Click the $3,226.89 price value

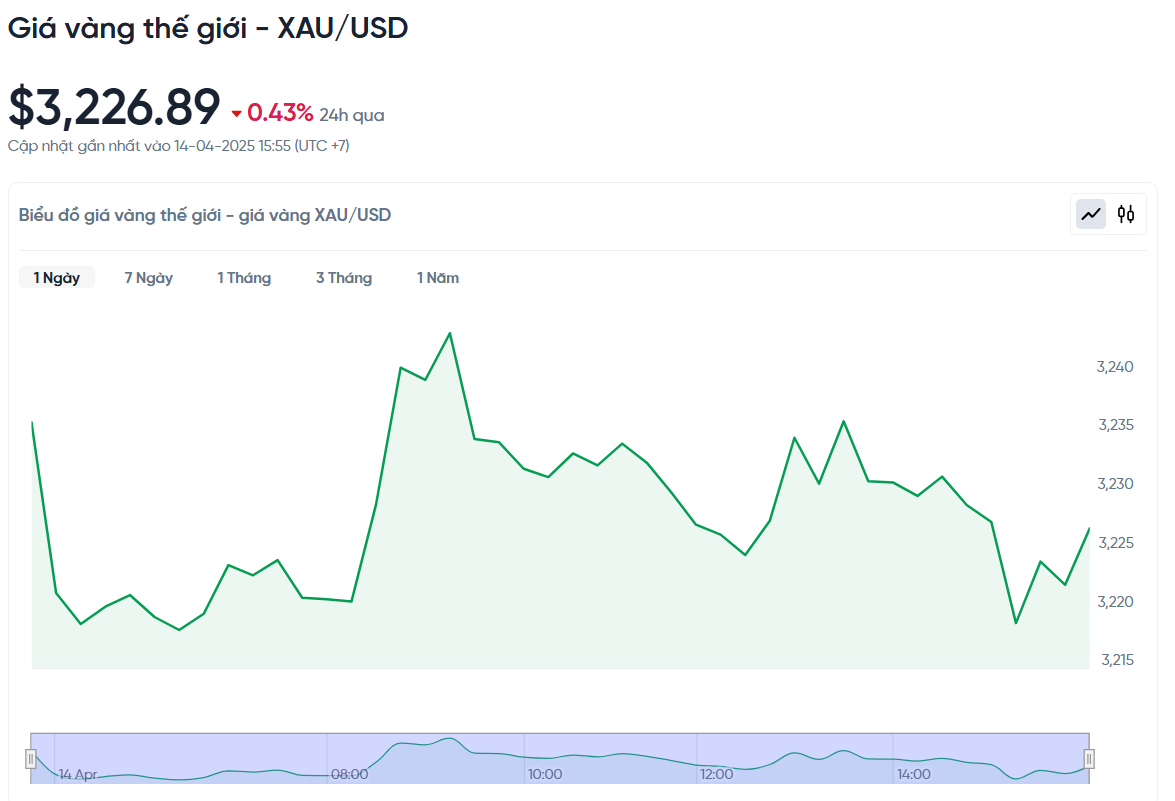coord(114,107)
